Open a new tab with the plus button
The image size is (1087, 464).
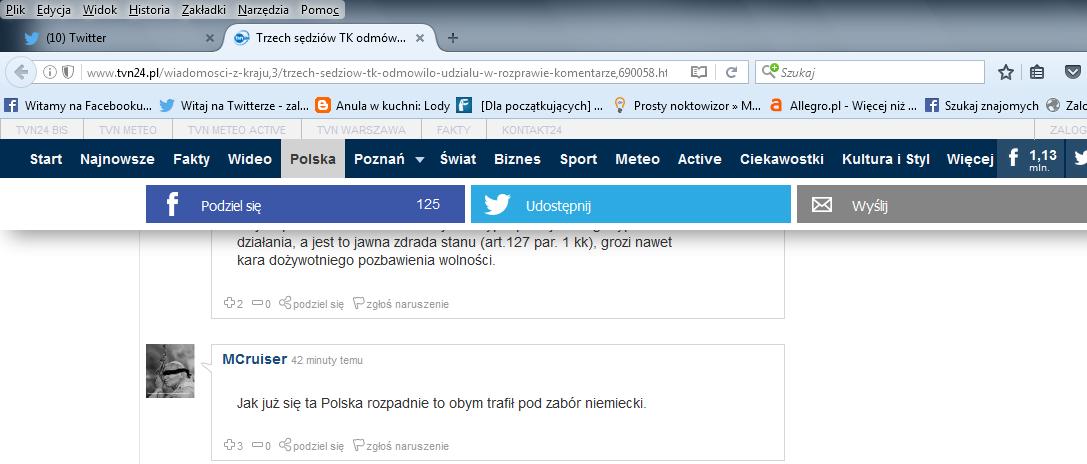tap(453, 38)
